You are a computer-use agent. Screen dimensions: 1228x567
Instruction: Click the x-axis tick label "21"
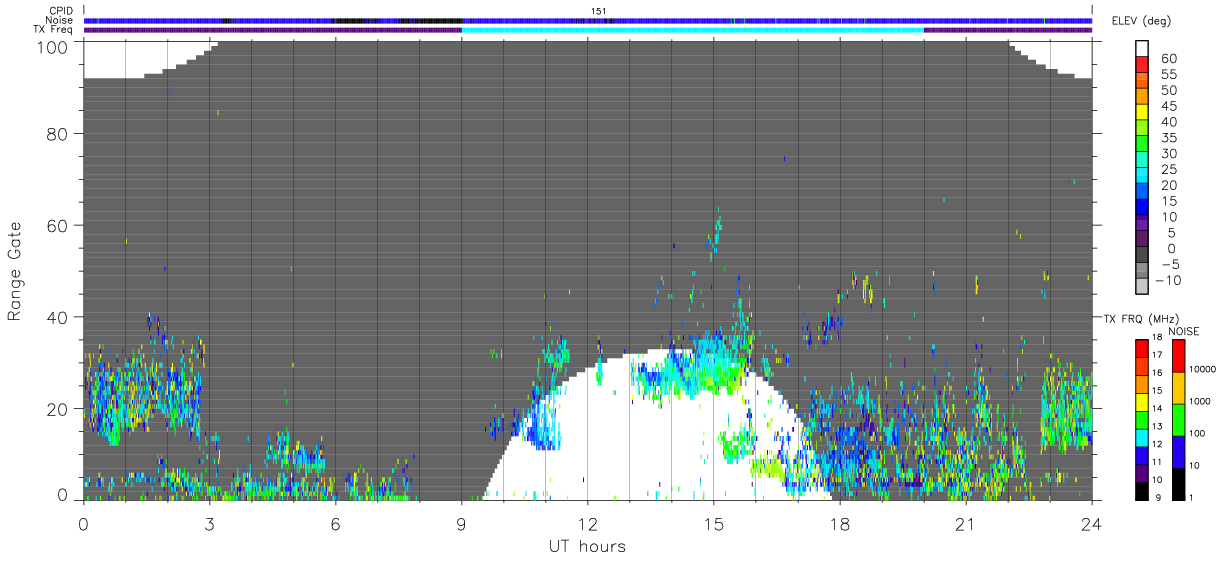965,525
